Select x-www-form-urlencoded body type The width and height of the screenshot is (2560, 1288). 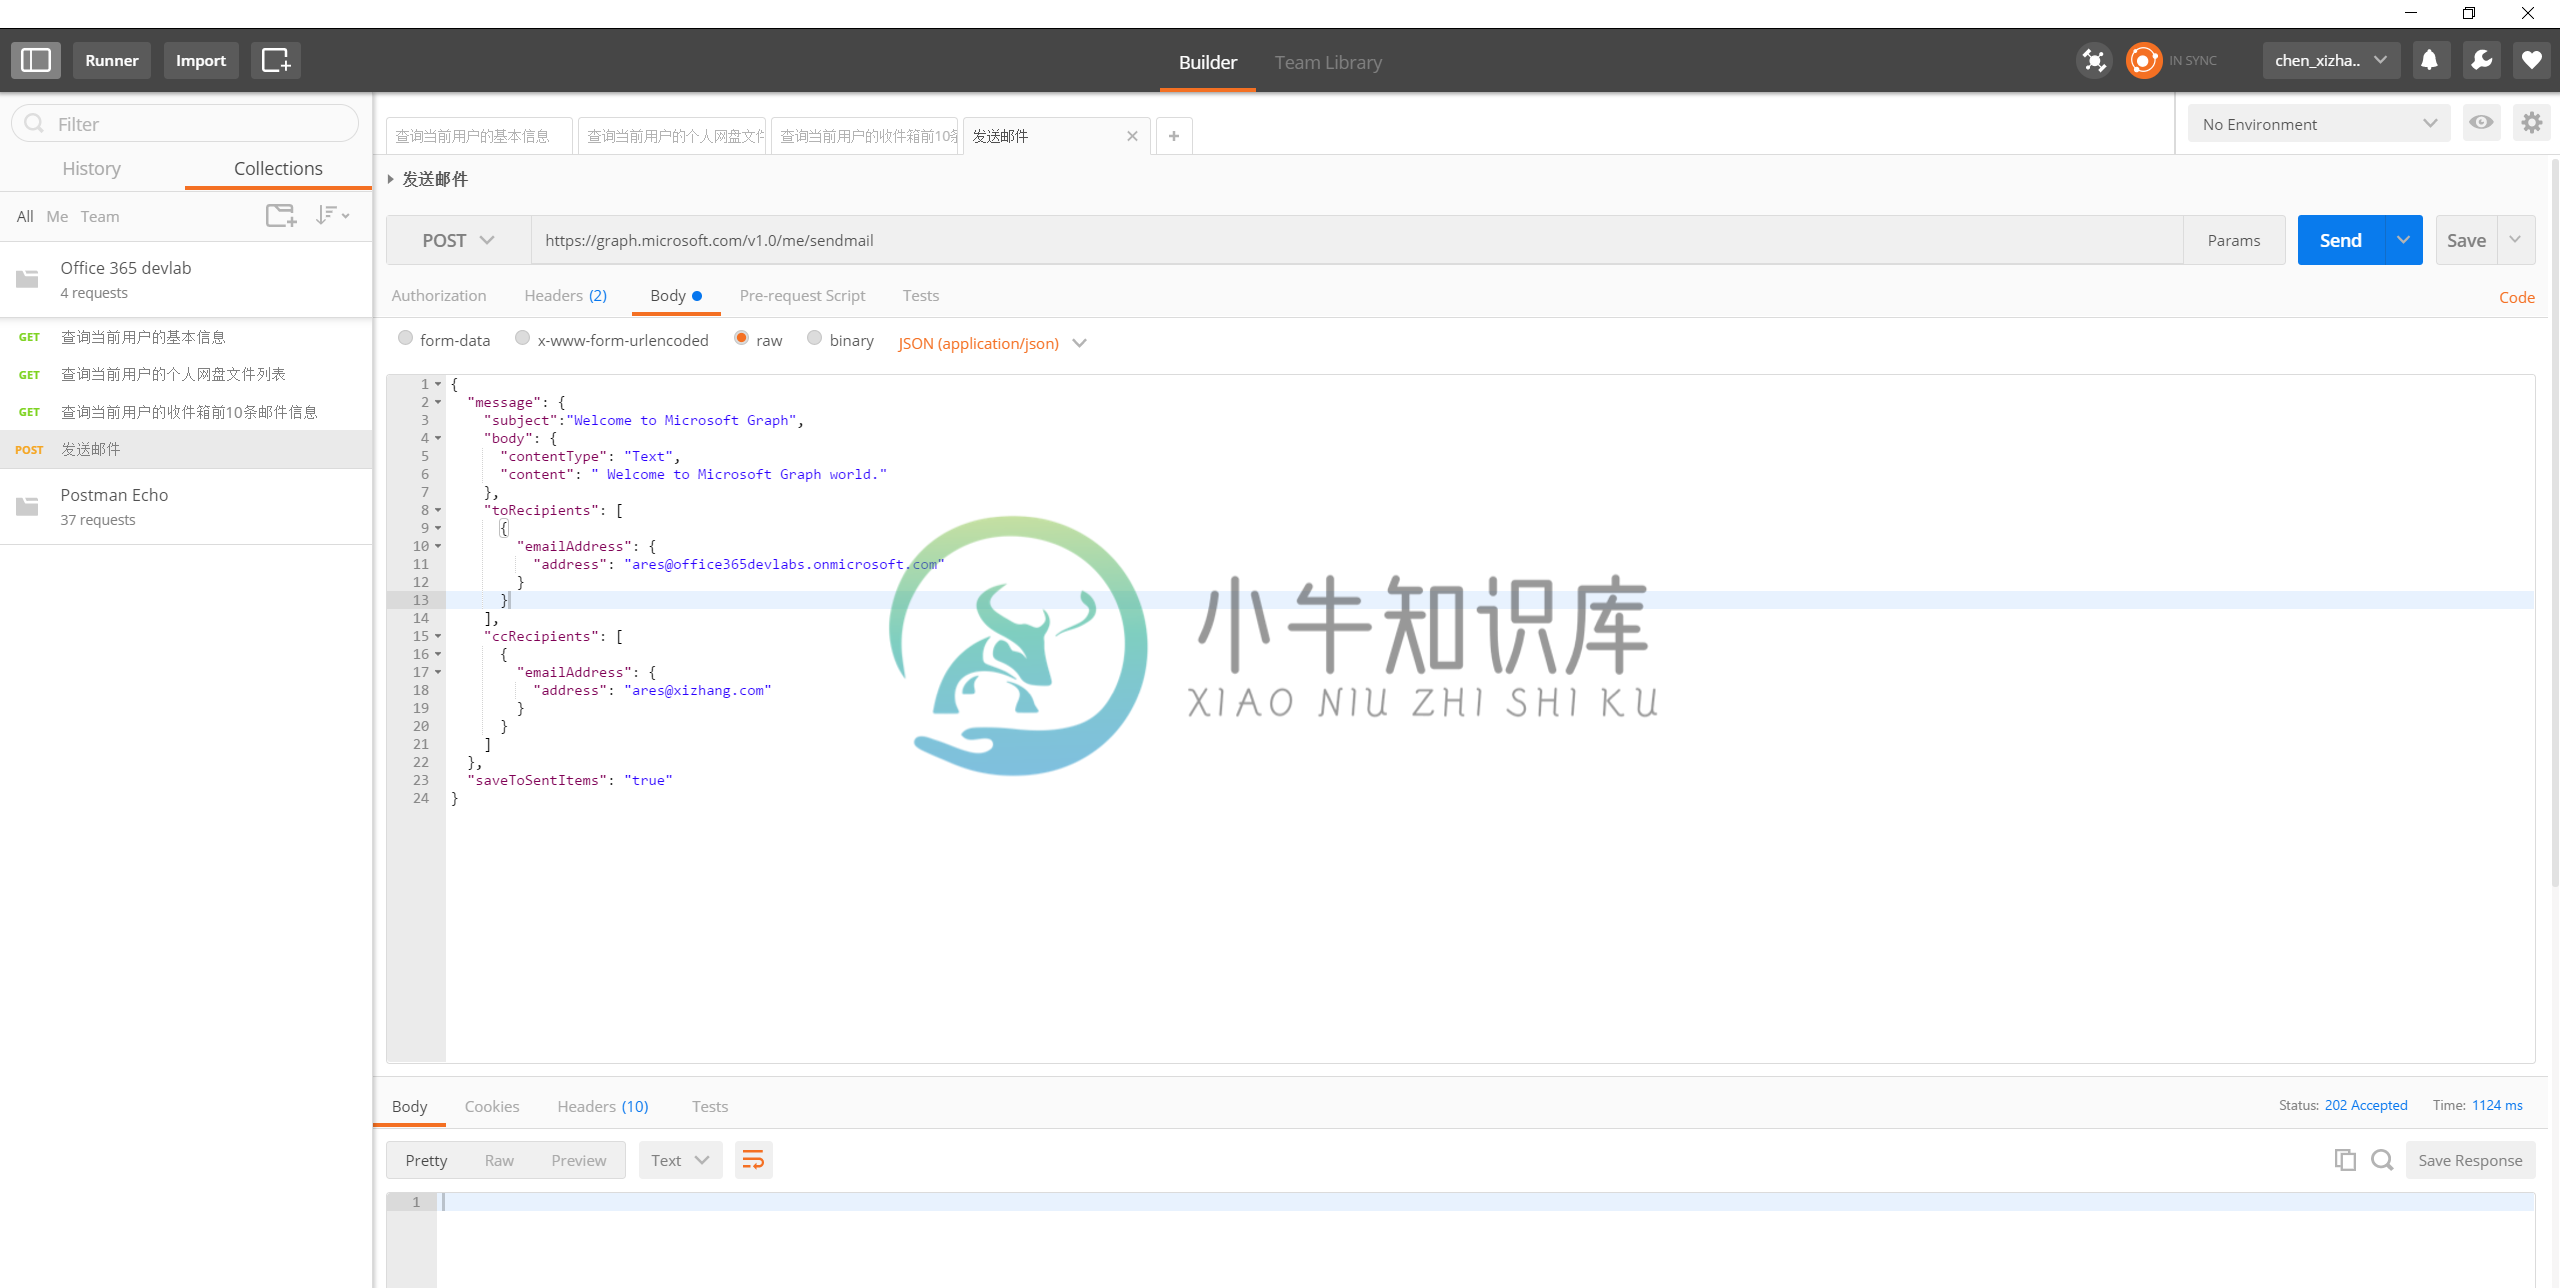pos(522,338)
